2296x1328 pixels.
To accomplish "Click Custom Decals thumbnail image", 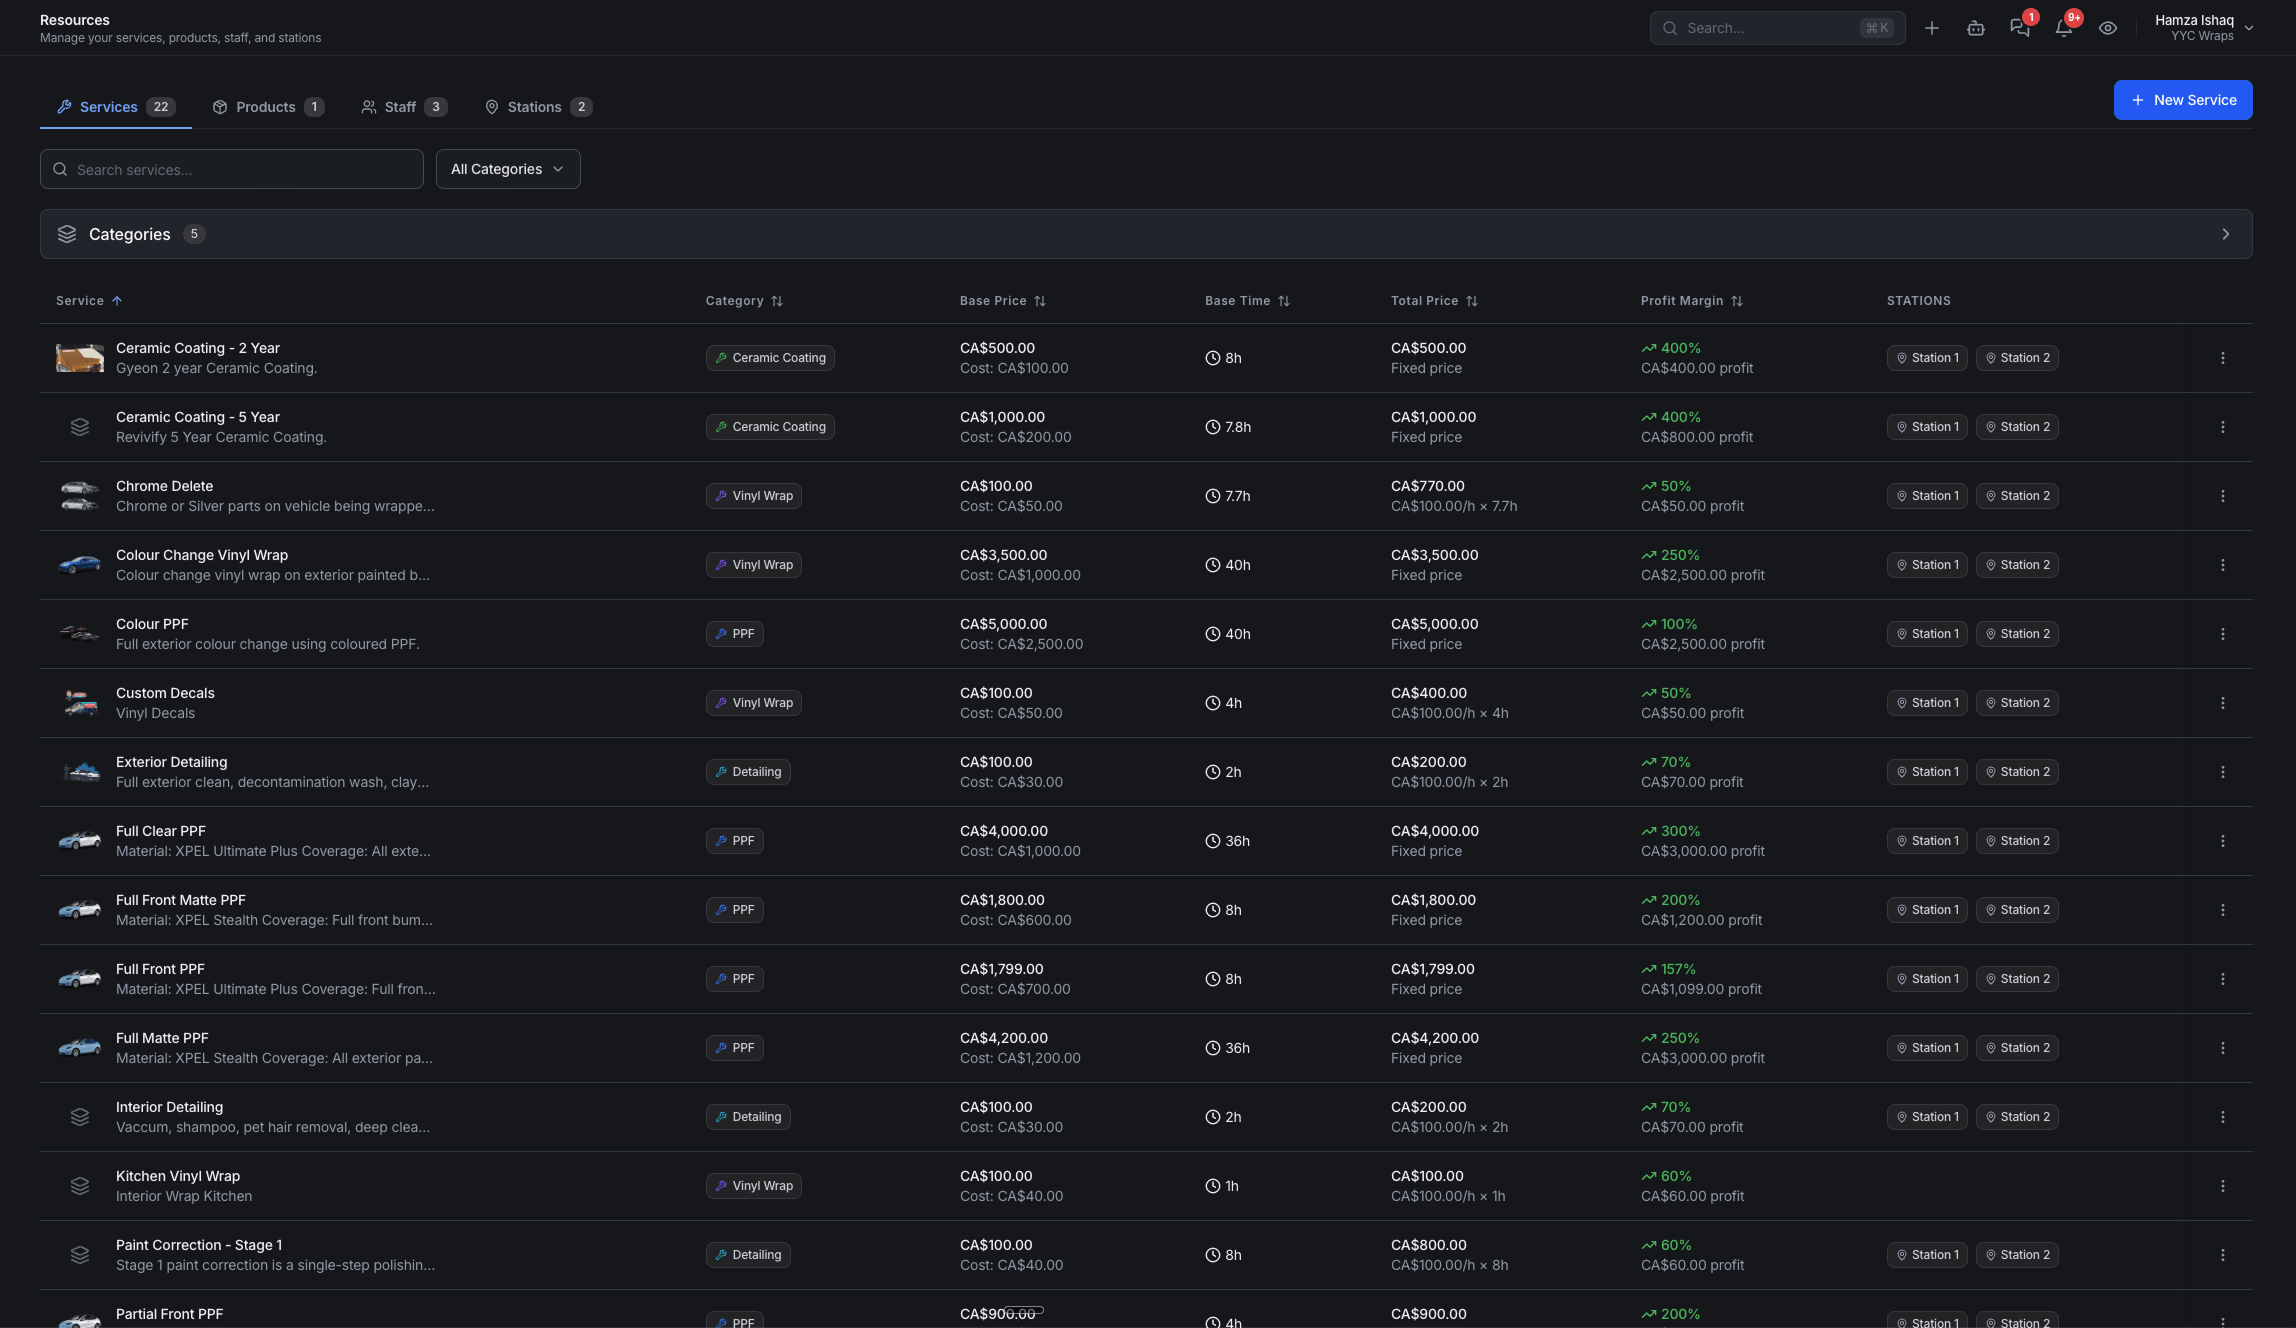I will [80, 703].
